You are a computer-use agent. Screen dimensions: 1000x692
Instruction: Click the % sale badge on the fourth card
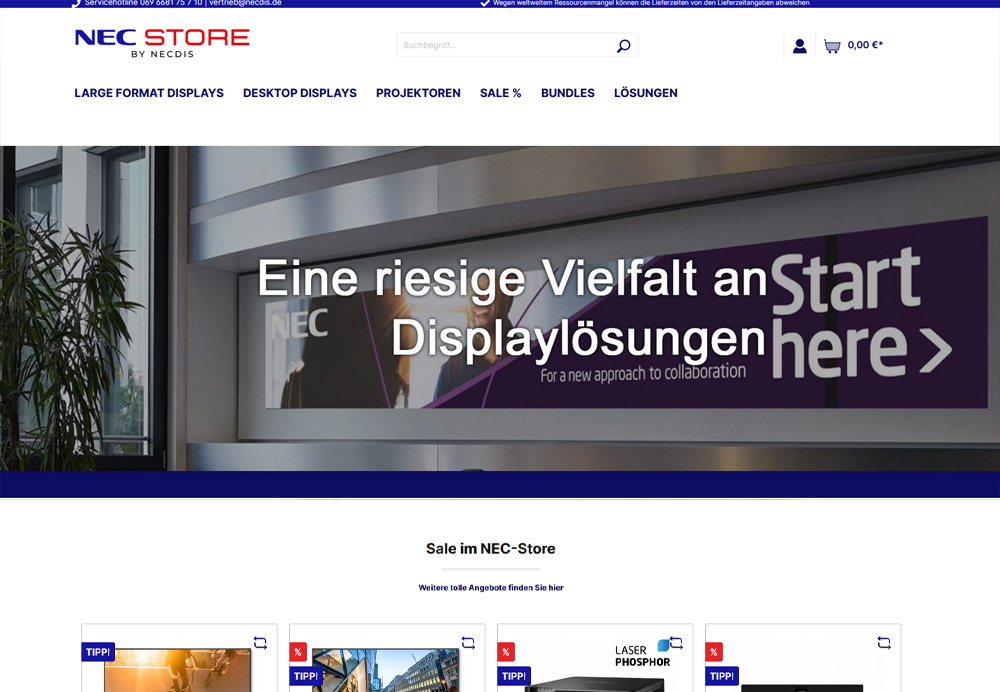tap(714, 652)
